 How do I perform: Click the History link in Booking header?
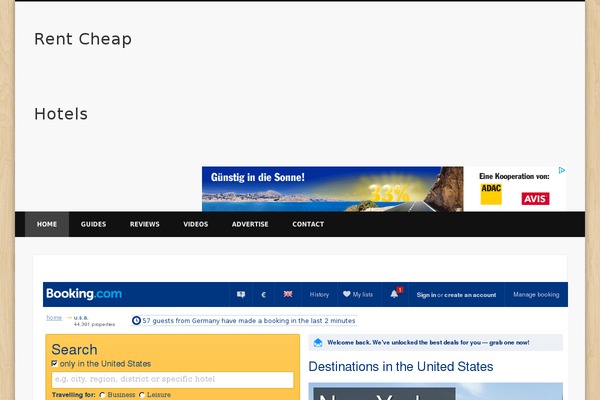point(319,294)
